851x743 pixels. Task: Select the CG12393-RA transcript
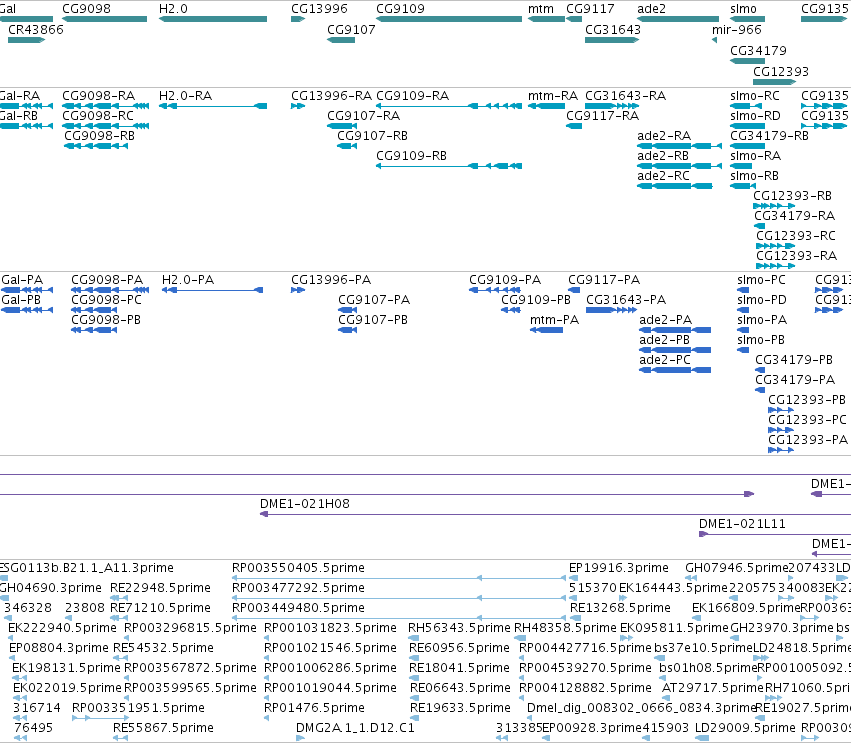(x=776, y=266)
